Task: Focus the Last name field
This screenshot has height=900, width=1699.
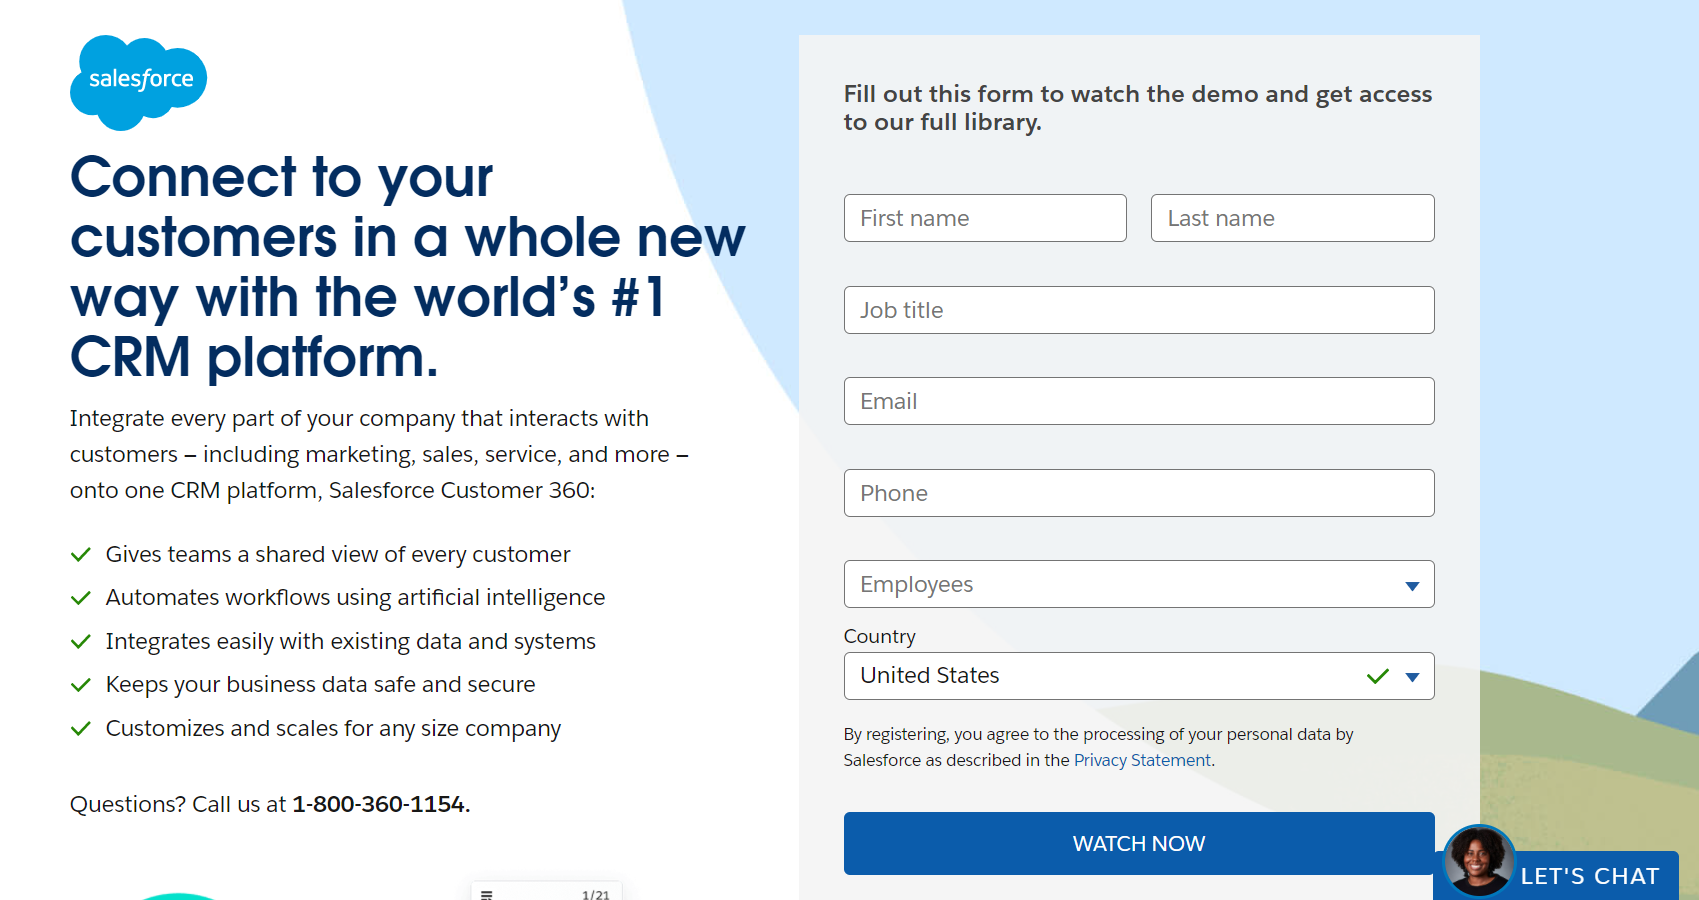Action: 1292,218
